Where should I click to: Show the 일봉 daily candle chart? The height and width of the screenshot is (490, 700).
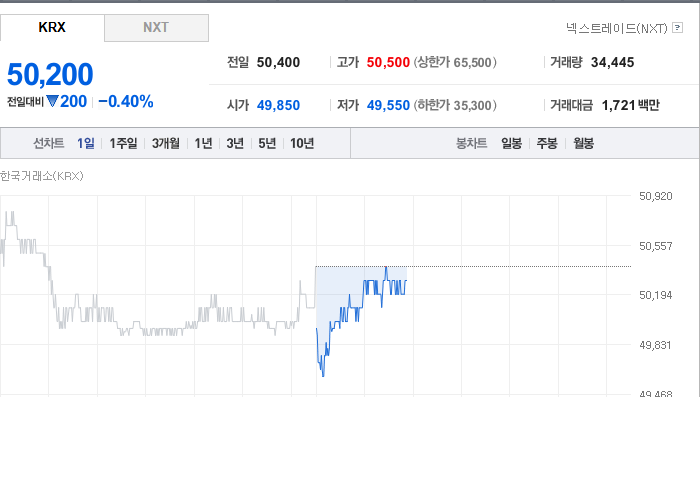coord(512,143)
